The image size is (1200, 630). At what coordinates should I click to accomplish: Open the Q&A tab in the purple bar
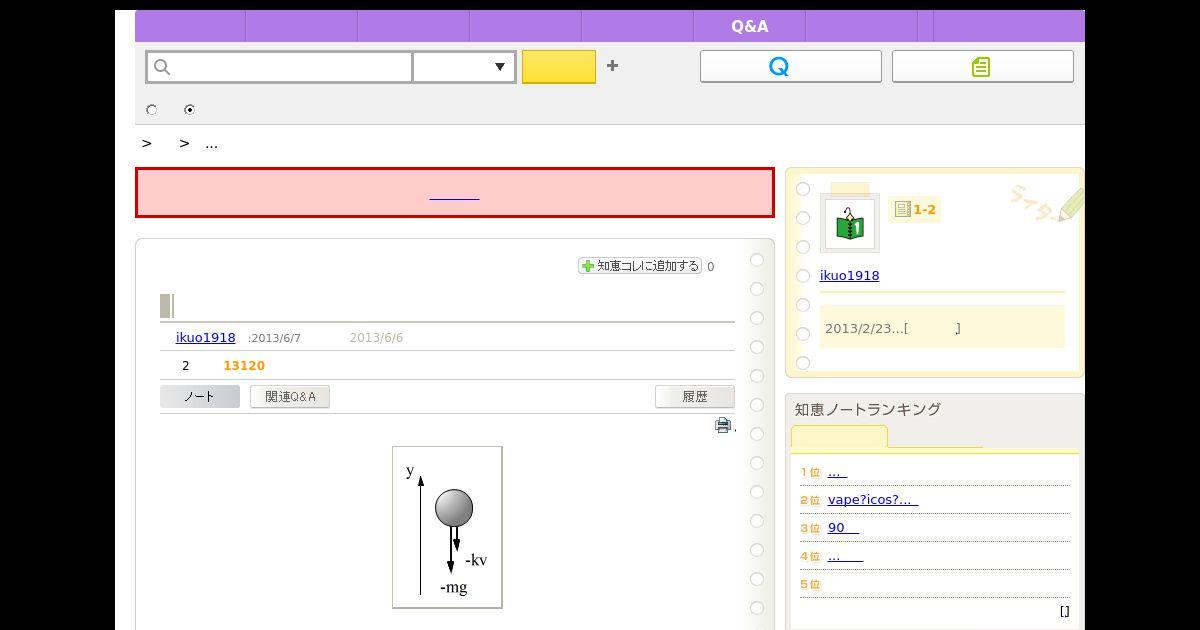tap(749, 26)
